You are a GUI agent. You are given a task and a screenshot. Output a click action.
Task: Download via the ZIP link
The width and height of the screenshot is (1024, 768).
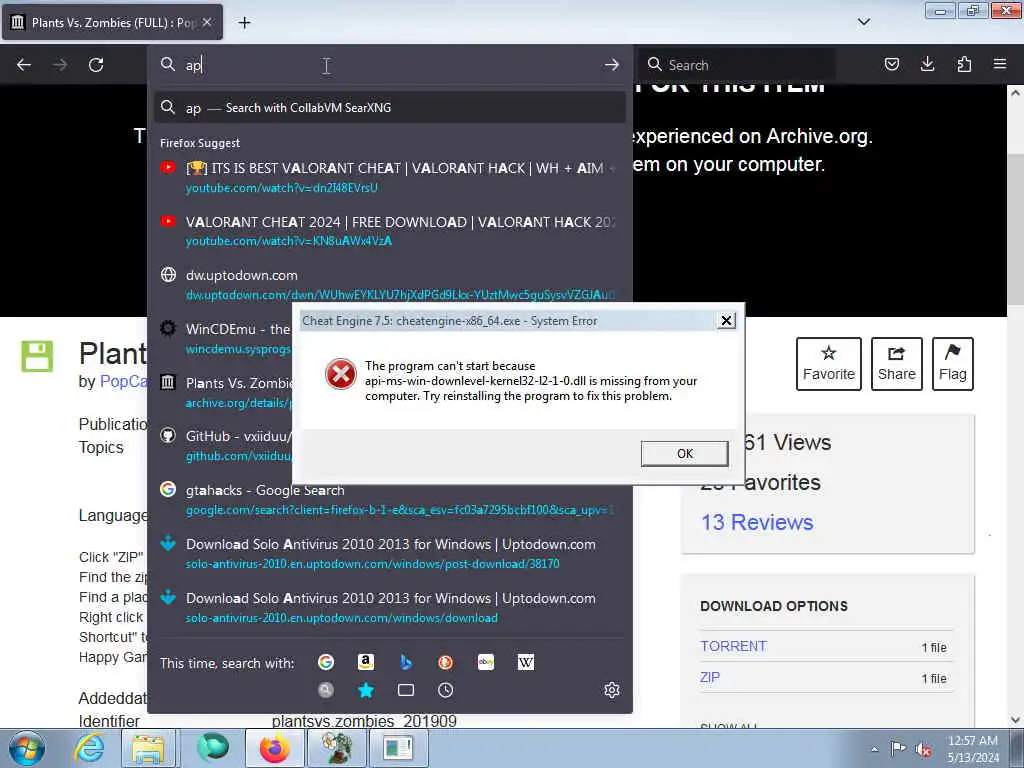[x=710, y=677]
